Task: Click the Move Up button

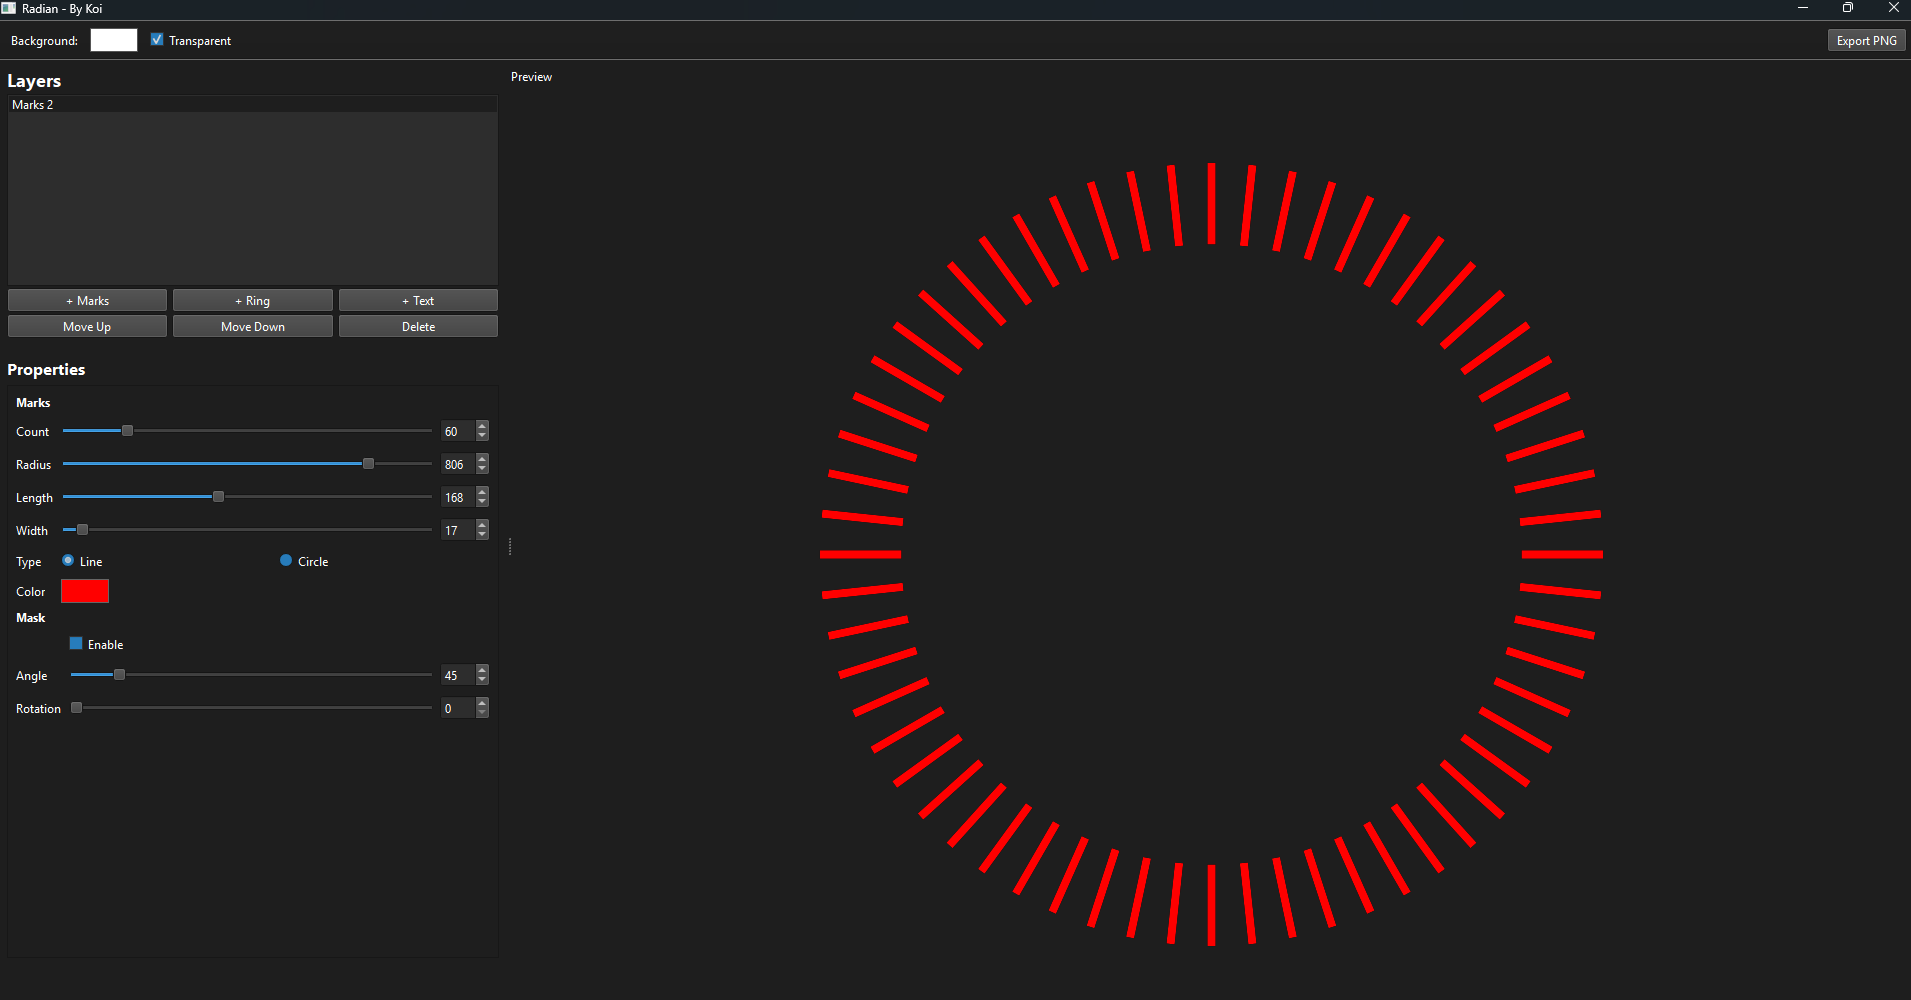Action: click(x=87, y=326)
